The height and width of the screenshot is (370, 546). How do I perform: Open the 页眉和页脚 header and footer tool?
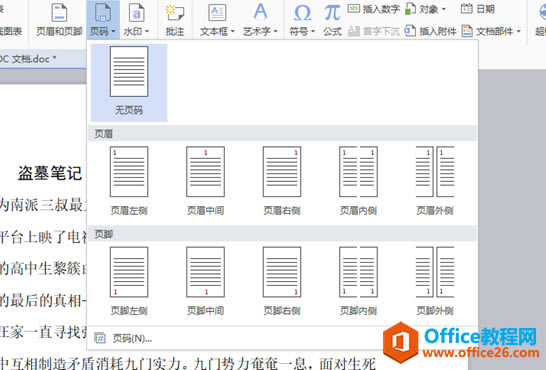click(59, 20)
